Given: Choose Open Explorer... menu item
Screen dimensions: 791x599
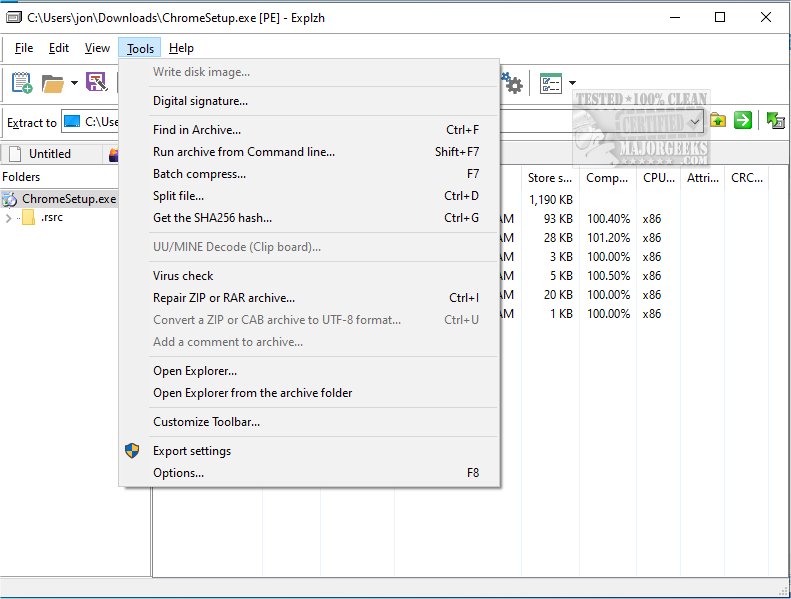Looking at the screenshot, I should pyautogui.click(x=310, y=371).
